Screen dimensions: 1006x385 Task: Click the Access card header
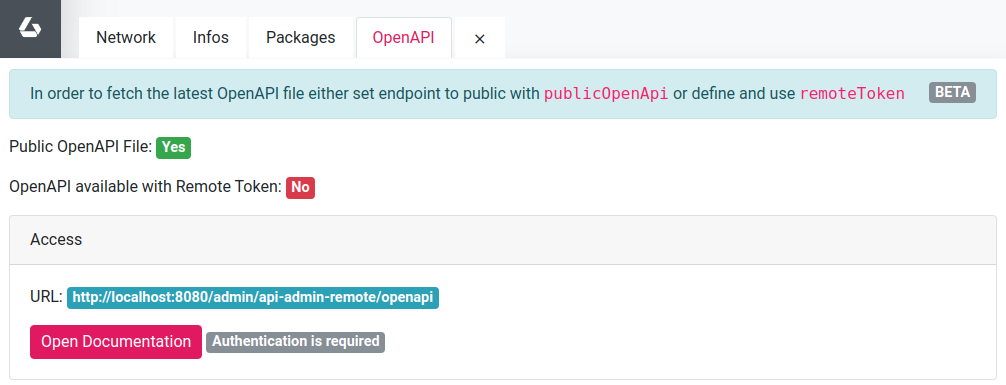[503, 240]
